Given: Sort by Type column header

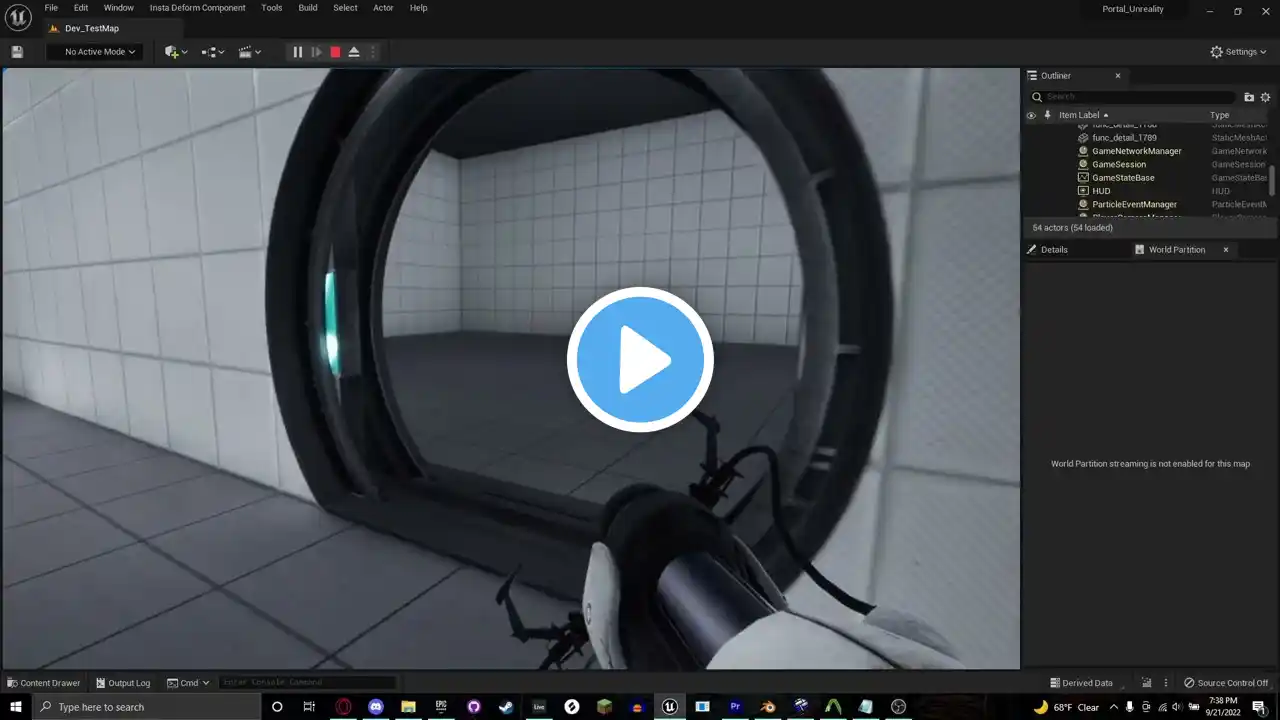Looking at the screenshot, I should [x=1220, y=115].
